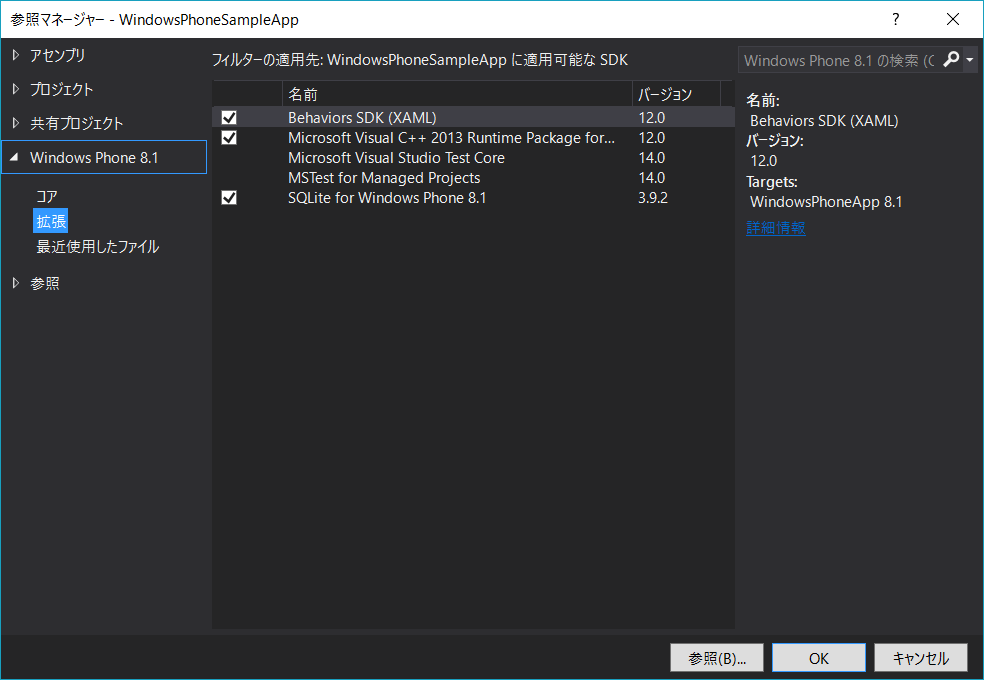Viewport: 984px width, 680px height.
Task: Select Behaviors SDK (XAML) row name
Action: coord(362,117)
